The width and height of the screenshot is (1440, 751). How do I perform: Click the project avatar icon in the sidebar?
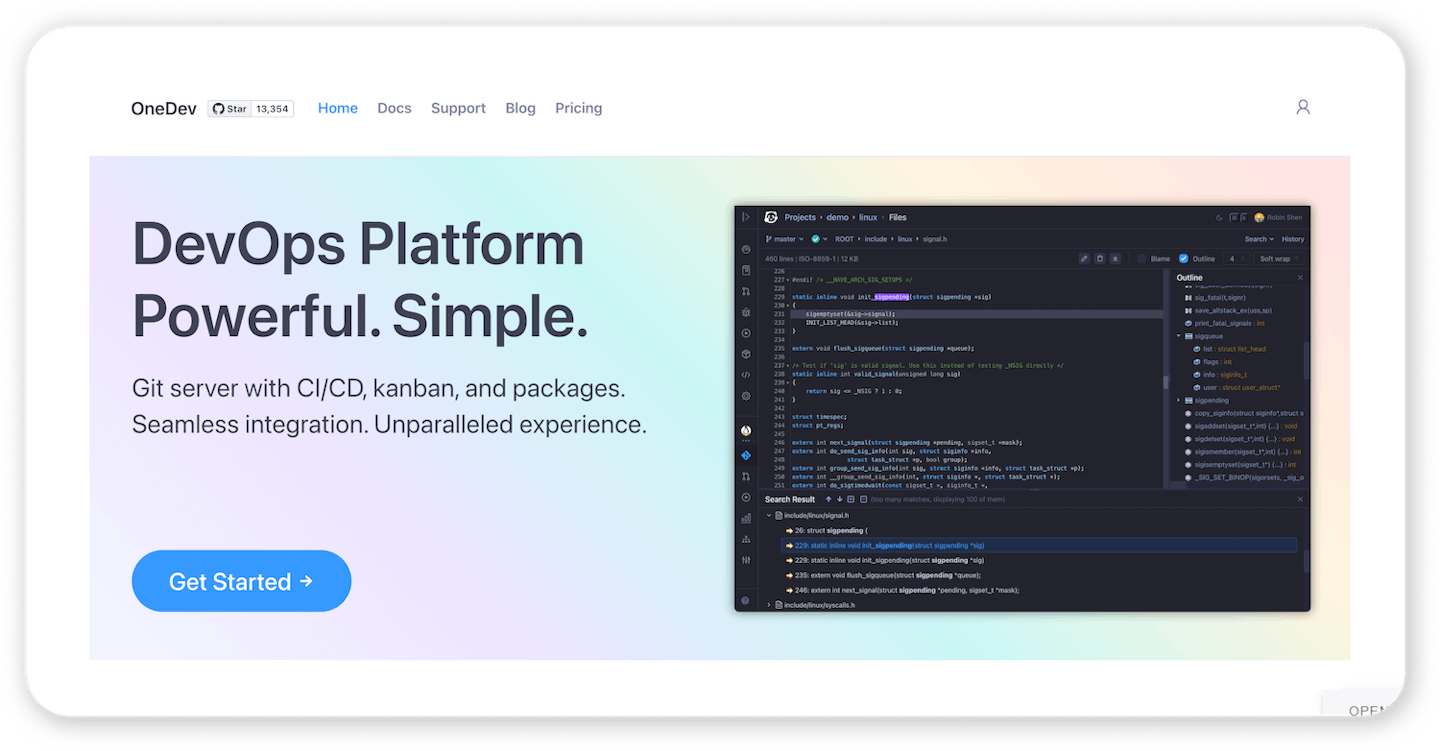746,430
